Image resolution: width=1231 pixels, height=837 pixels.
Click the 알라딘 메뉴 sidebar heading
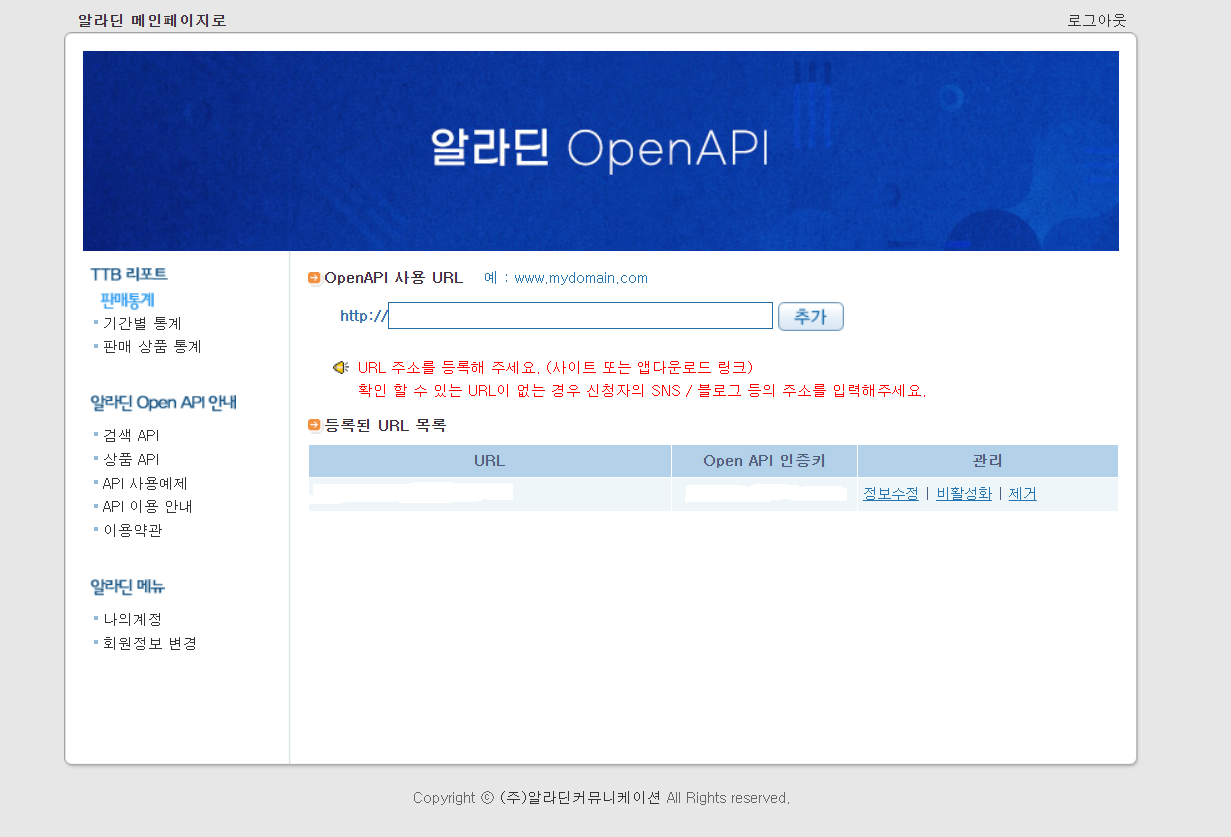(x=128, y=587)
